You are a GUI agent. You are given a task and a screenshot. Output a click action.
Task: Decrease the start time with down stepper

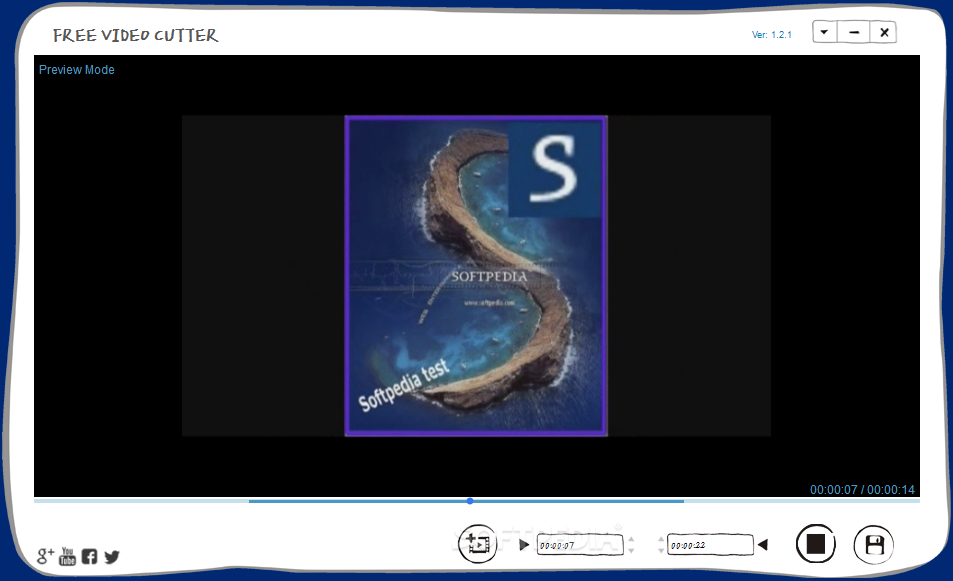631,550
